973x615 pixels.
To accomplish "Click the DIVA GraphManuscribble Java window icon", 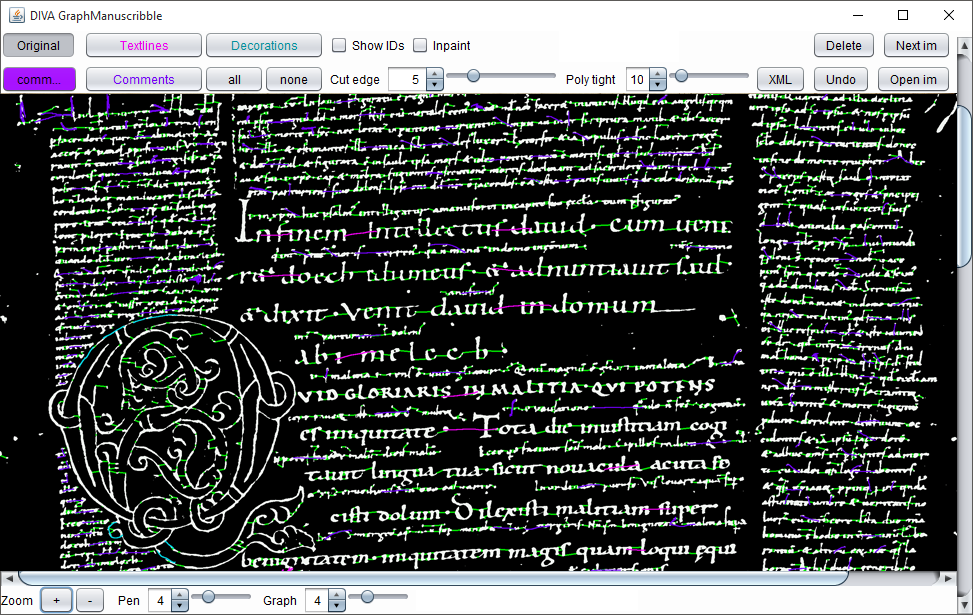I will coord(17,15).
